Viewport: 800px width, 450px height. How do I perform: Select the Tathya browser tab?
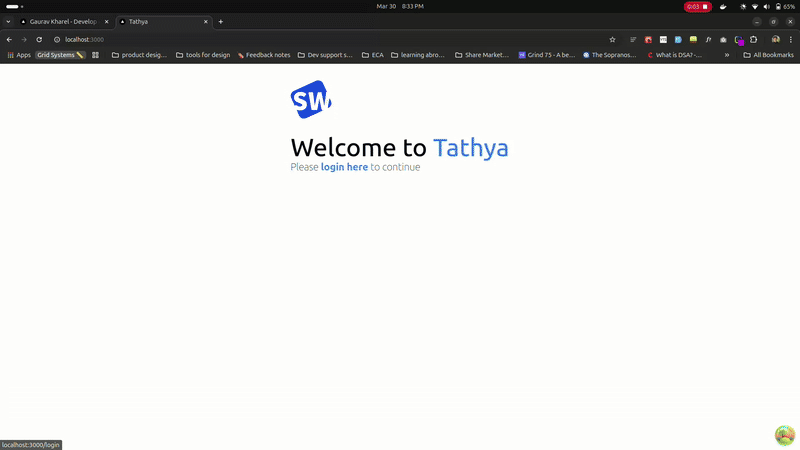tap(163, 21)
